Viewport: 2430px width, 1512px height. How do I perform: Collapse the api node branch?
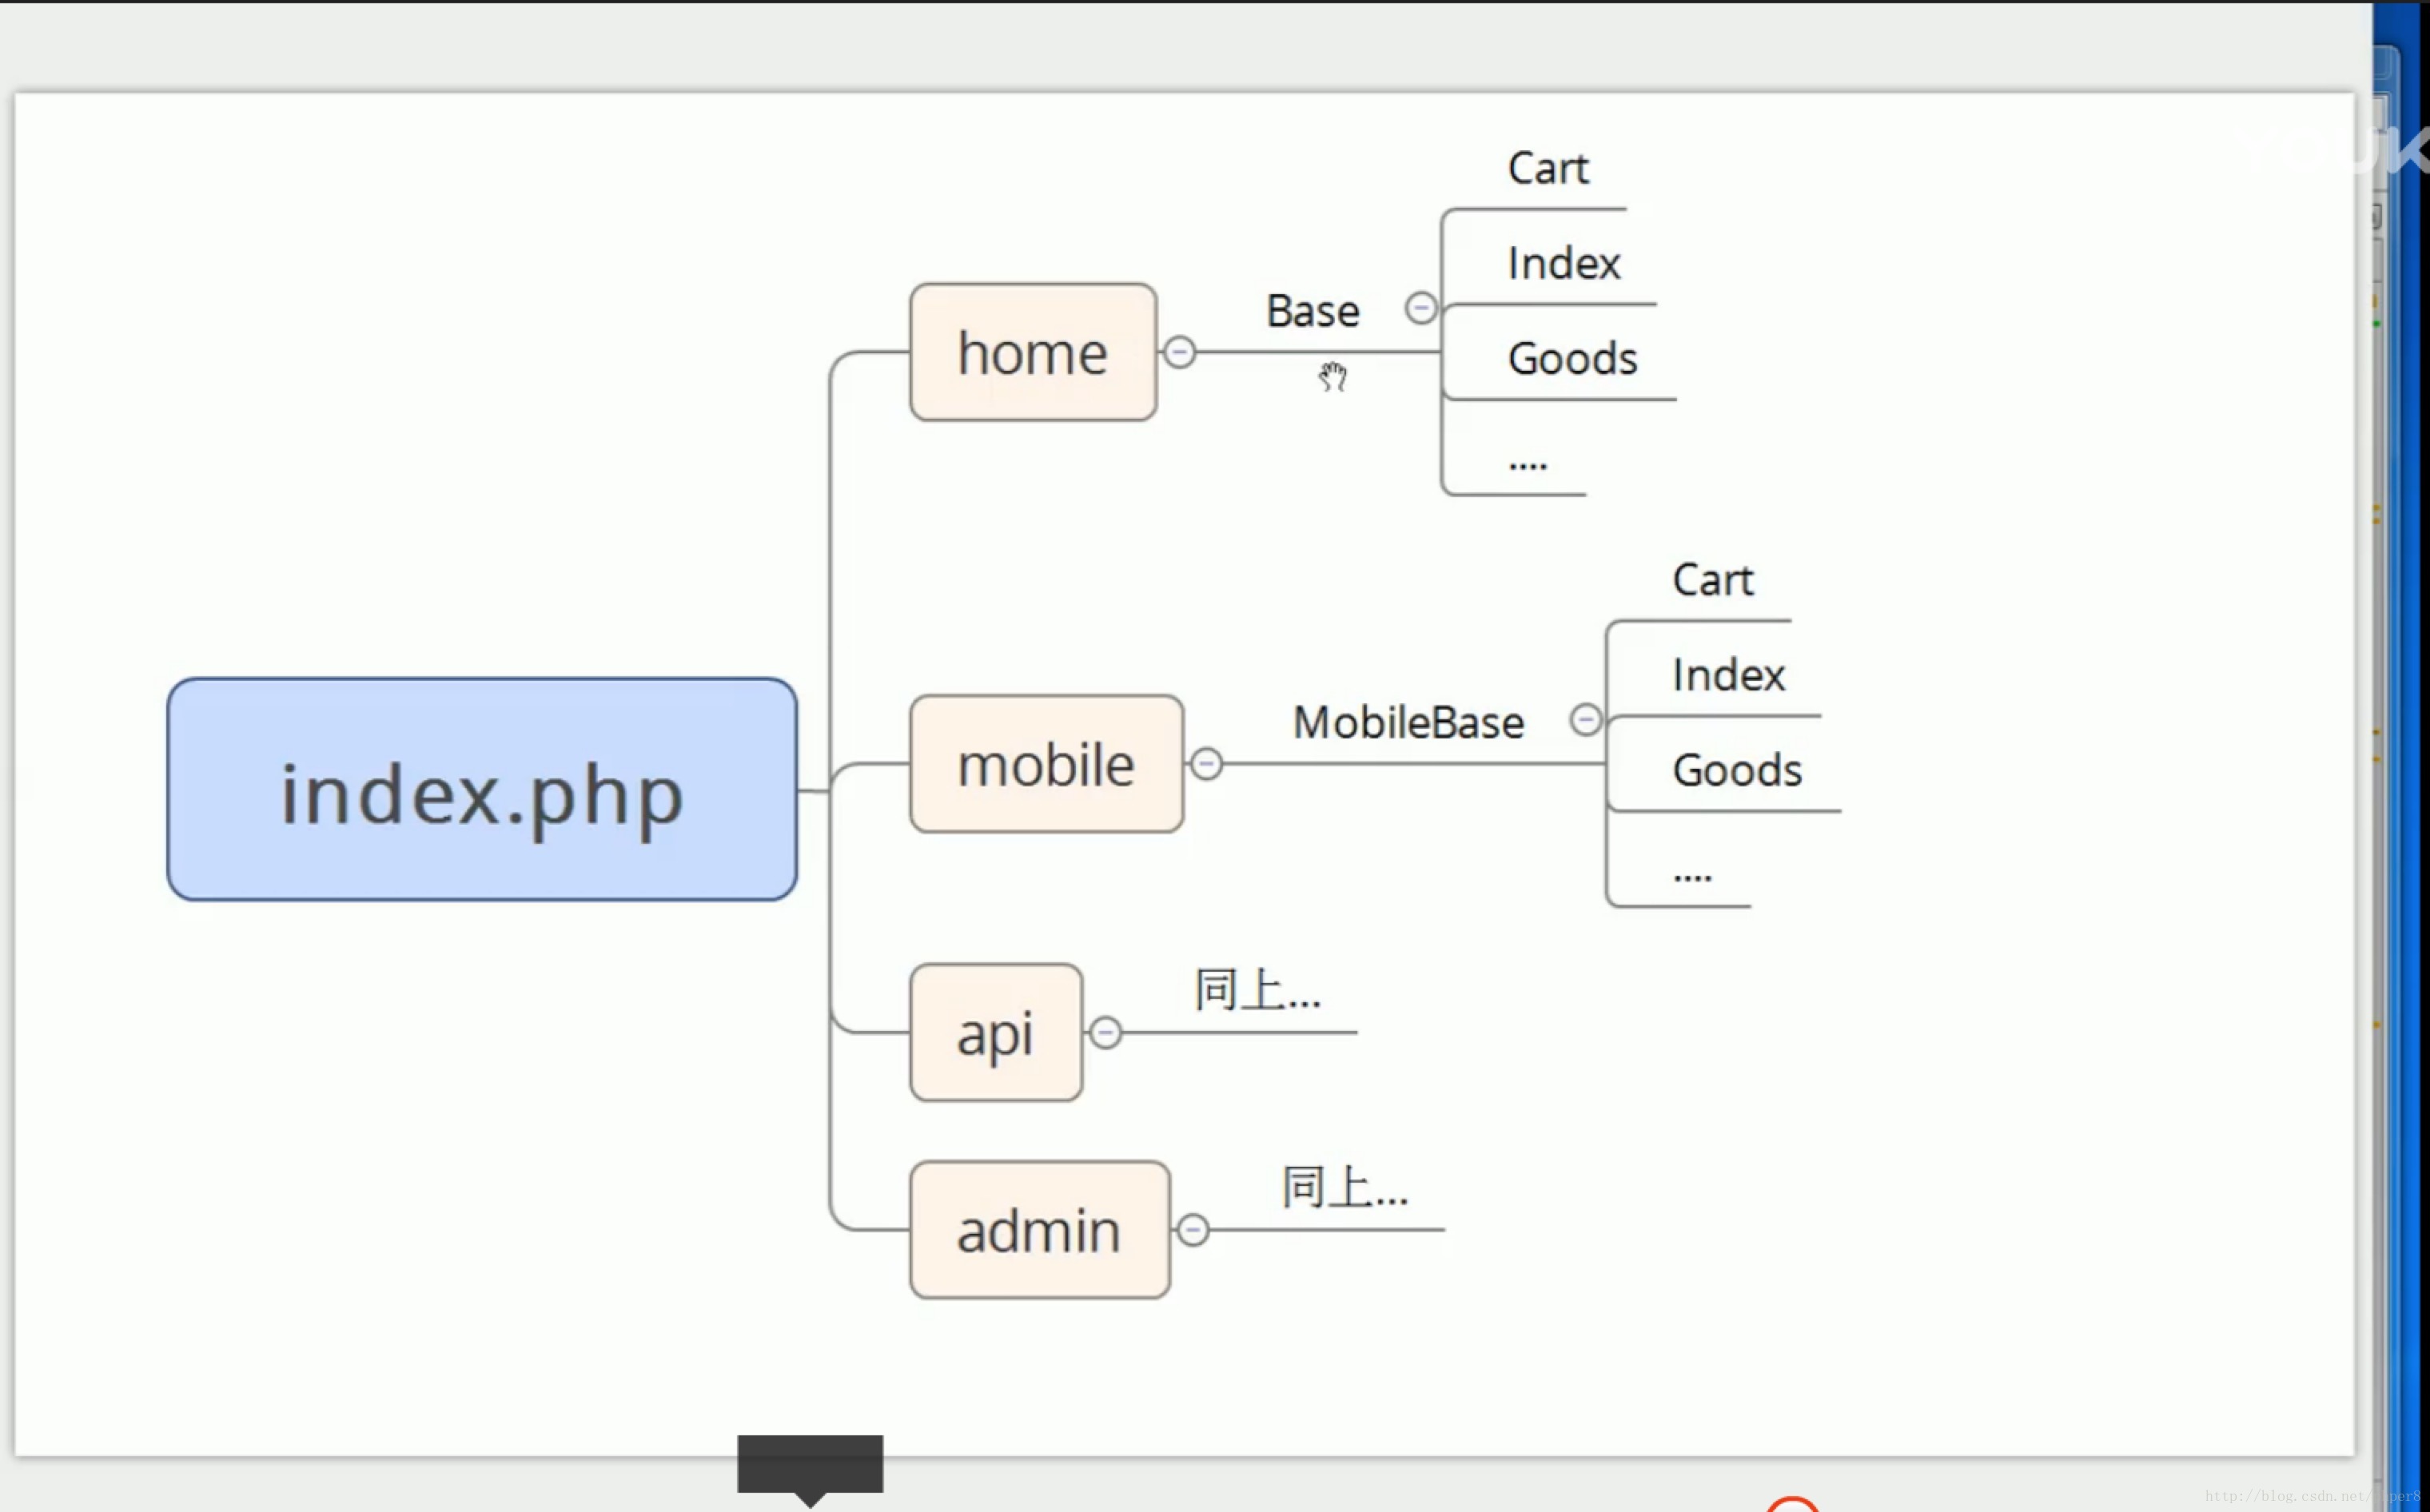(x=1105, y=1032)
